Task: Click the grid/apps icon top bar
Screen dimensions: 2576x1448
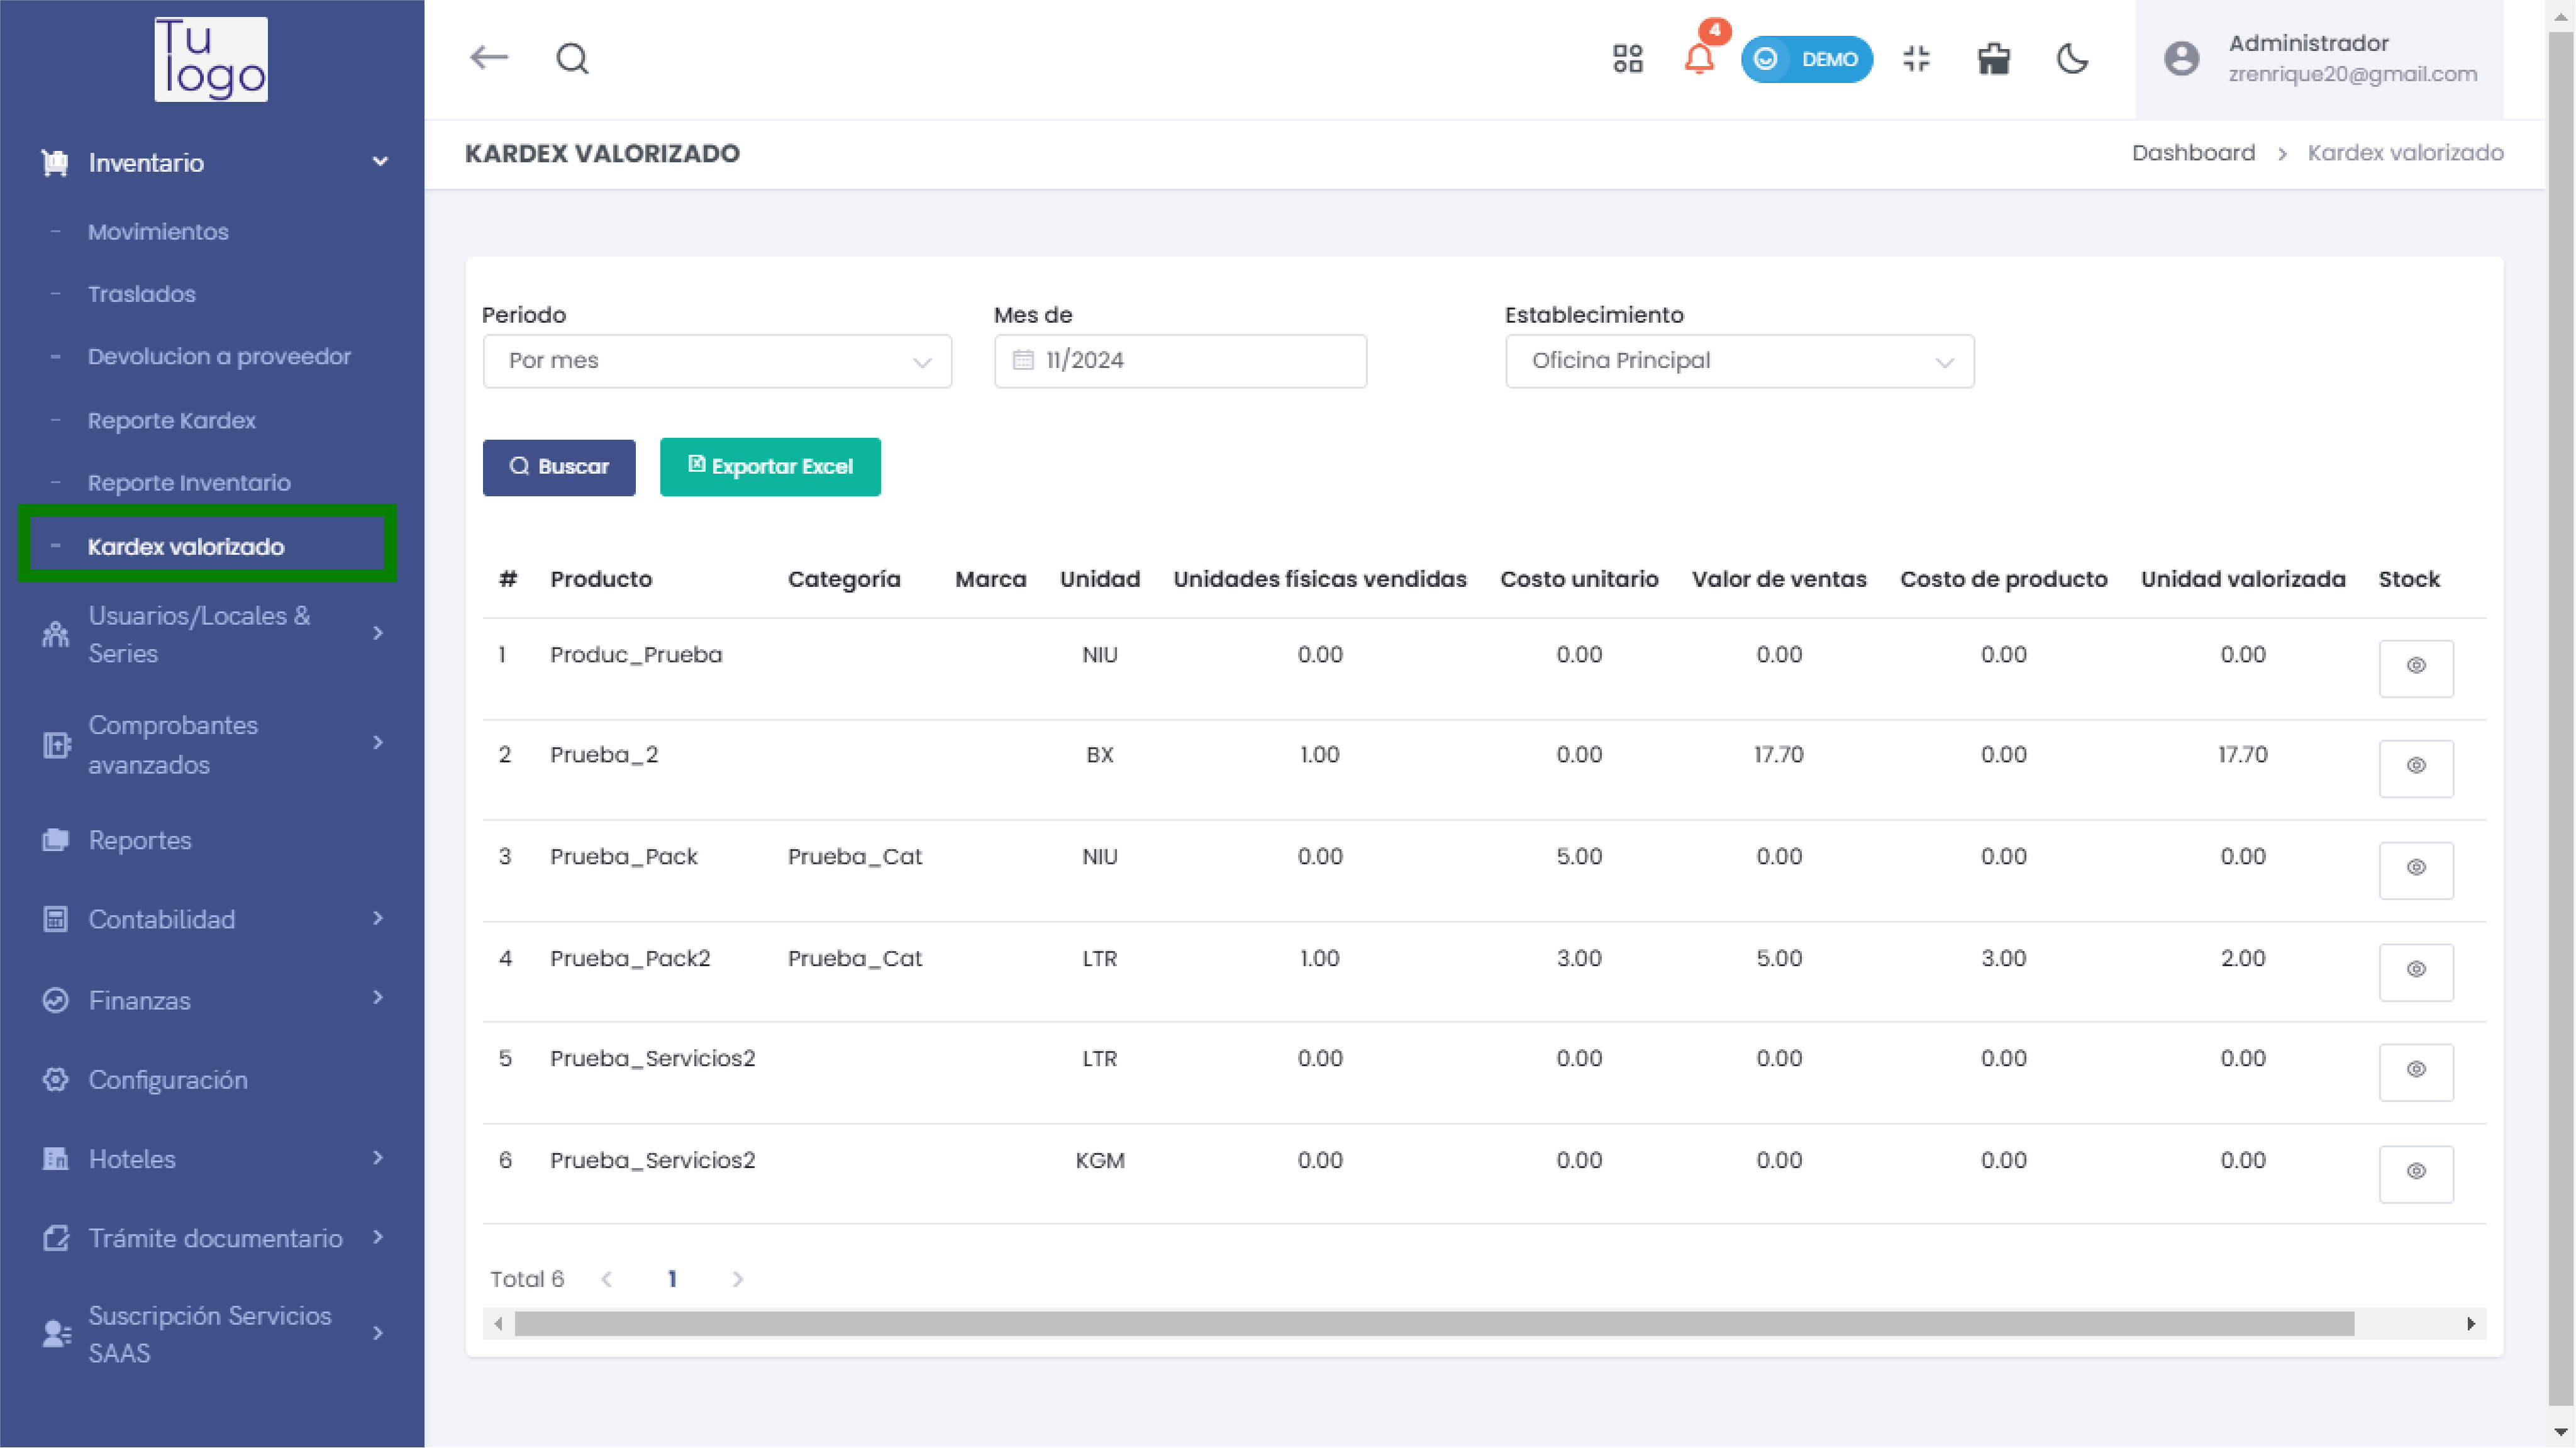Action: point(1624,58)
